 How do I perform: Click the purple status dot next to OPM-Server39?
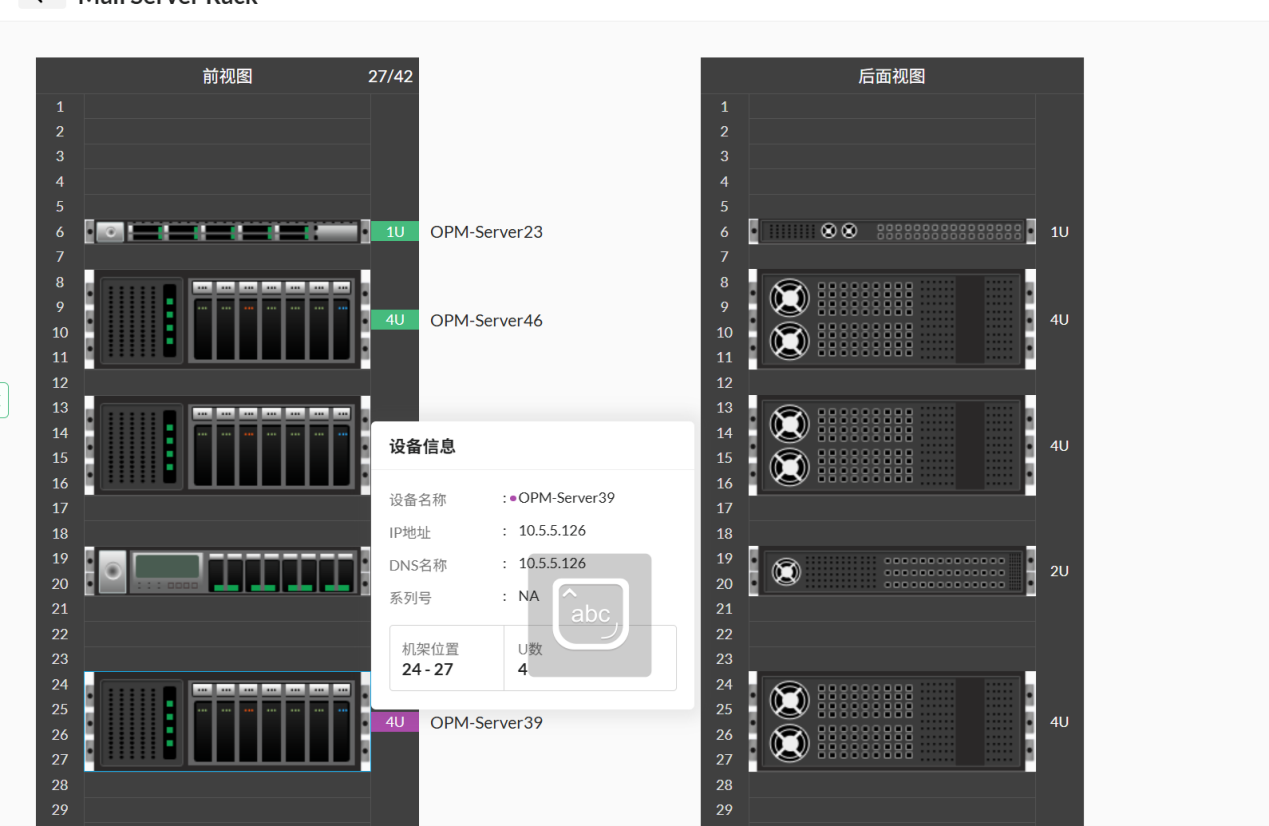point(511,497)
